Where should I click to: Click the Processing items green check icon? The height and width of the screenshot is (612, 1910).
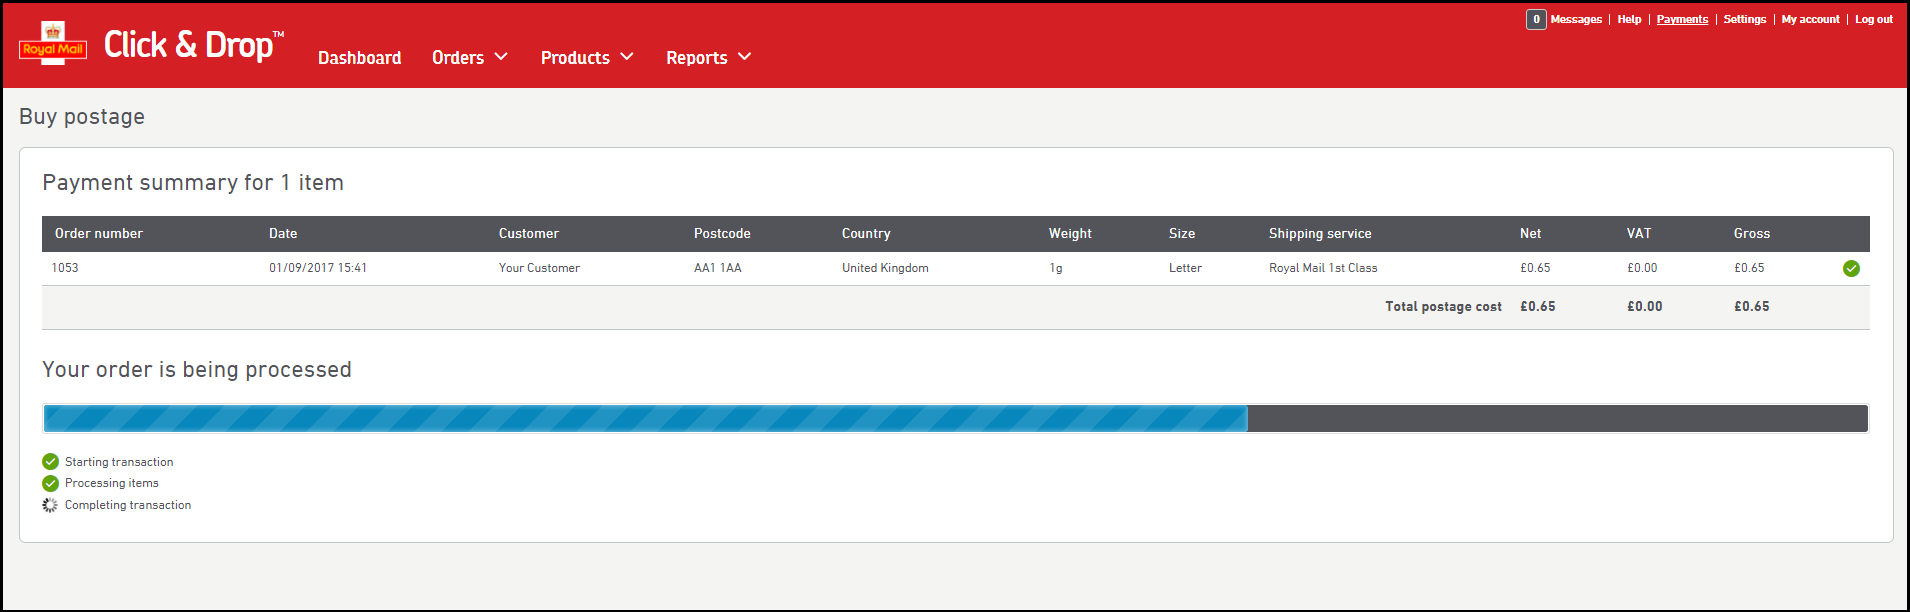click(50, 483)
